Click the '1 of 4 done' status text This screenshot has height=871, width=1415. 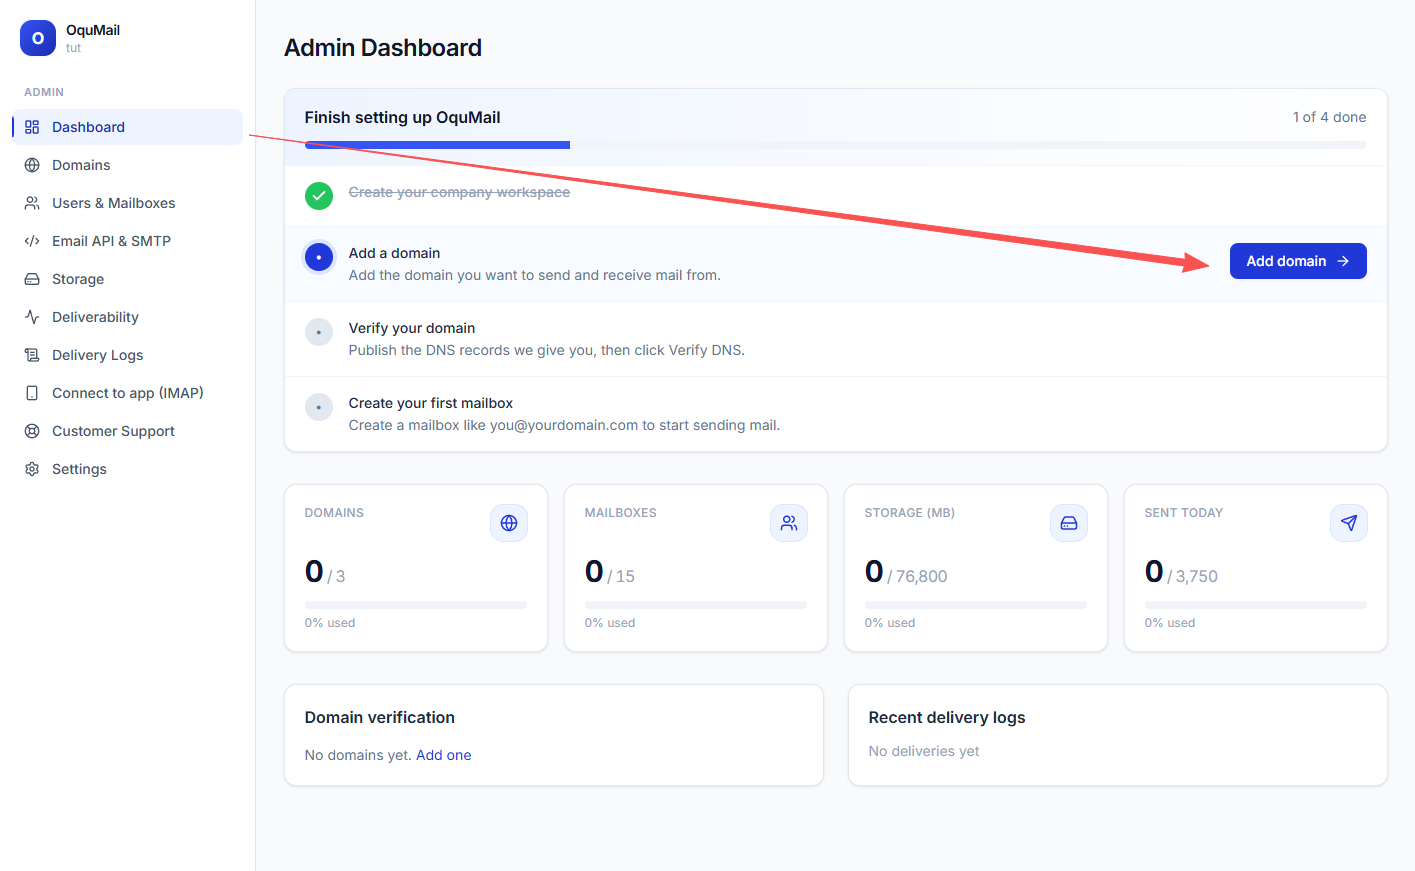[1329, 117]
